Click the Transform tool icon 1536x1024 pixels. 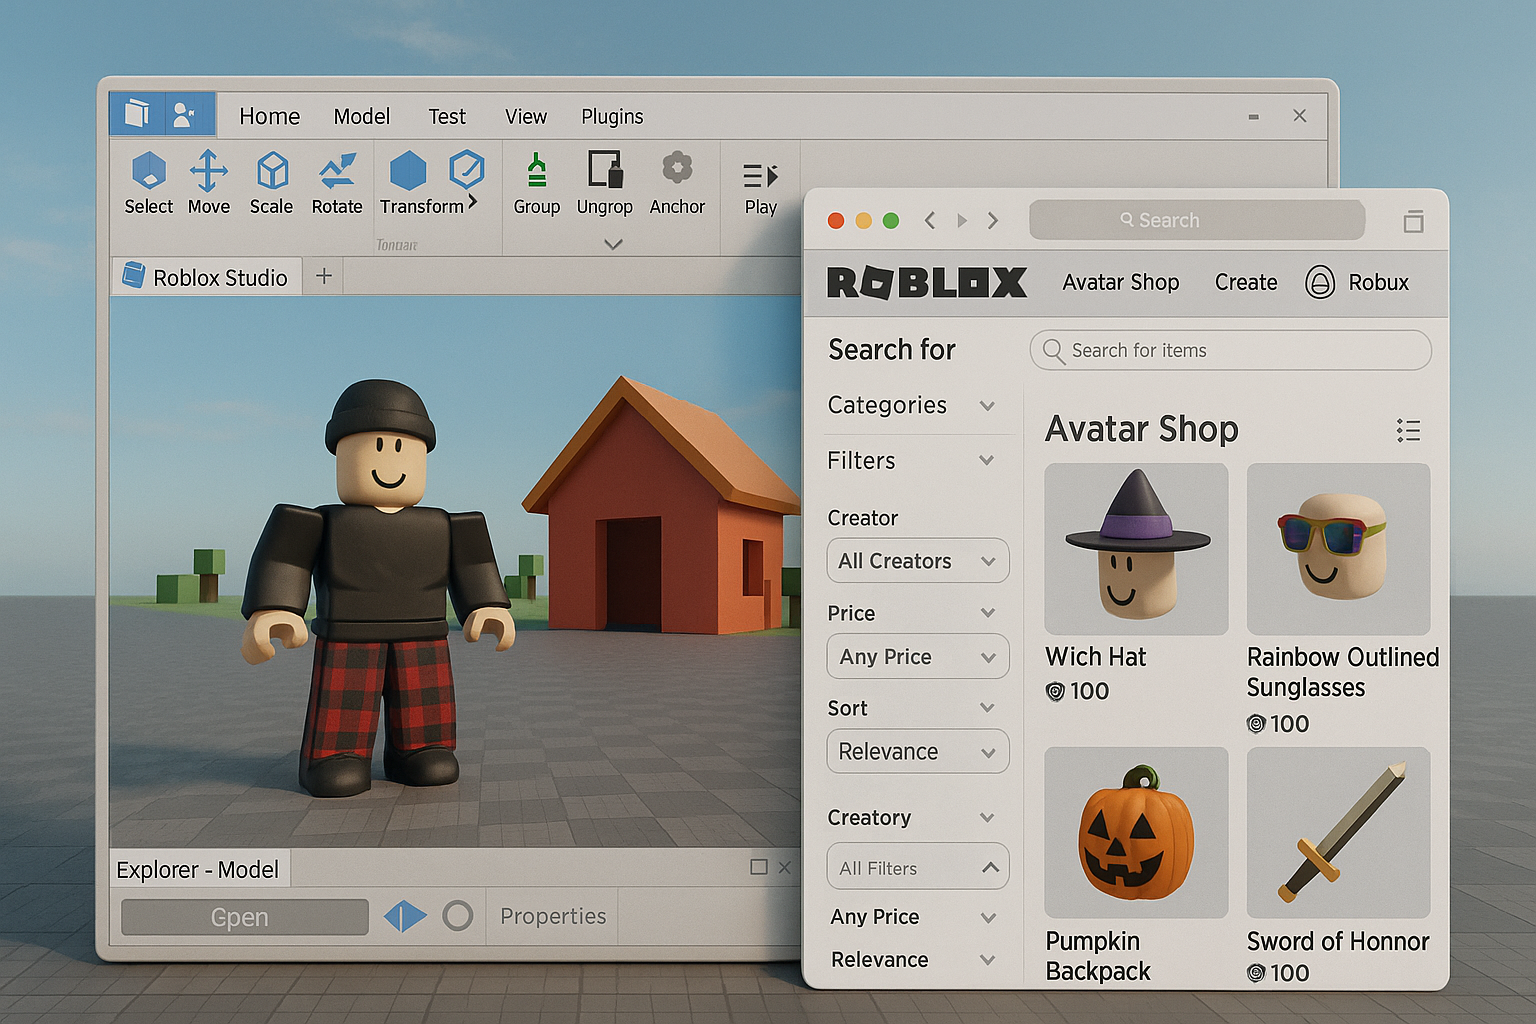pos(408,171)
